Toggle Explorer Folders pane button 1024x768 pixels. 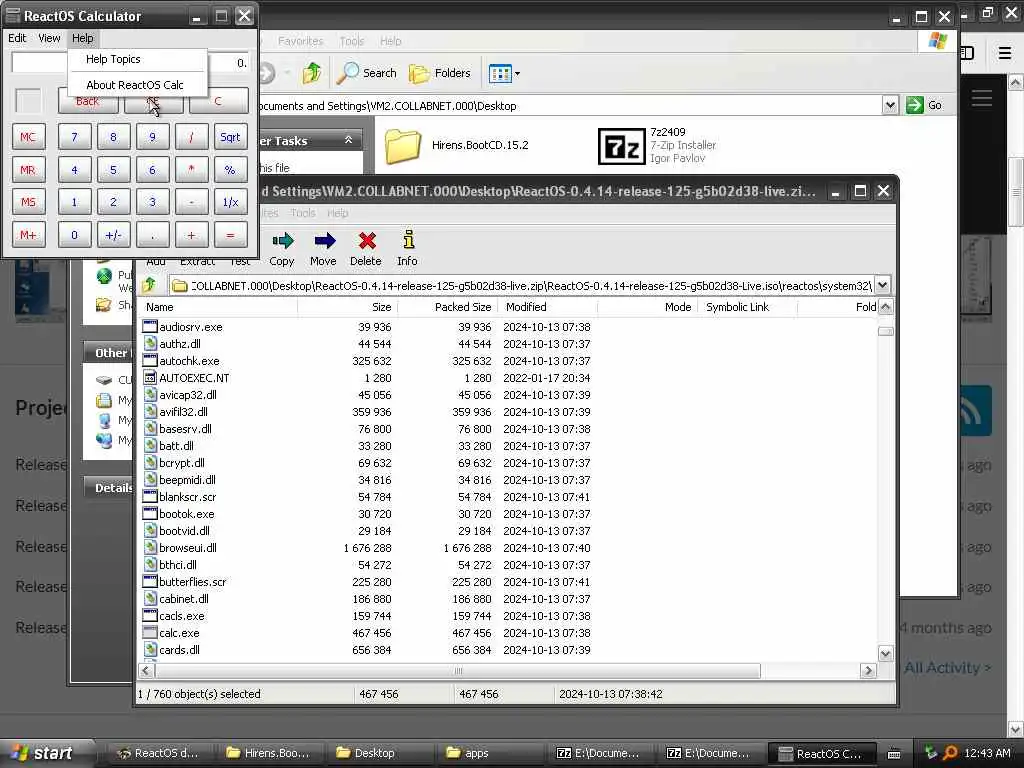point(440,73)
